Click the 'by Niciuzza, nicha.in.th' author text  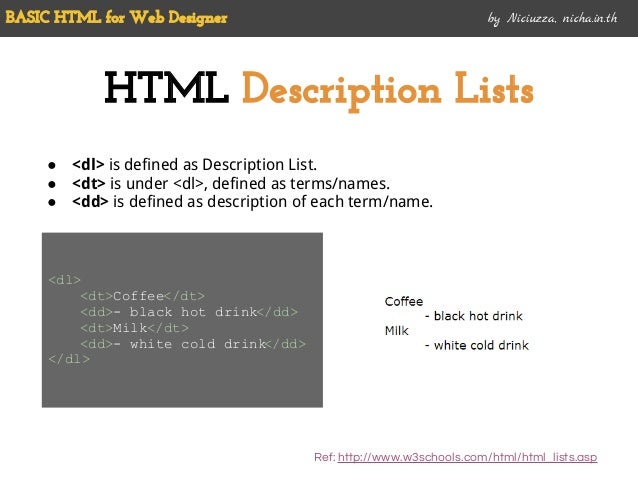tap(553, 18)
